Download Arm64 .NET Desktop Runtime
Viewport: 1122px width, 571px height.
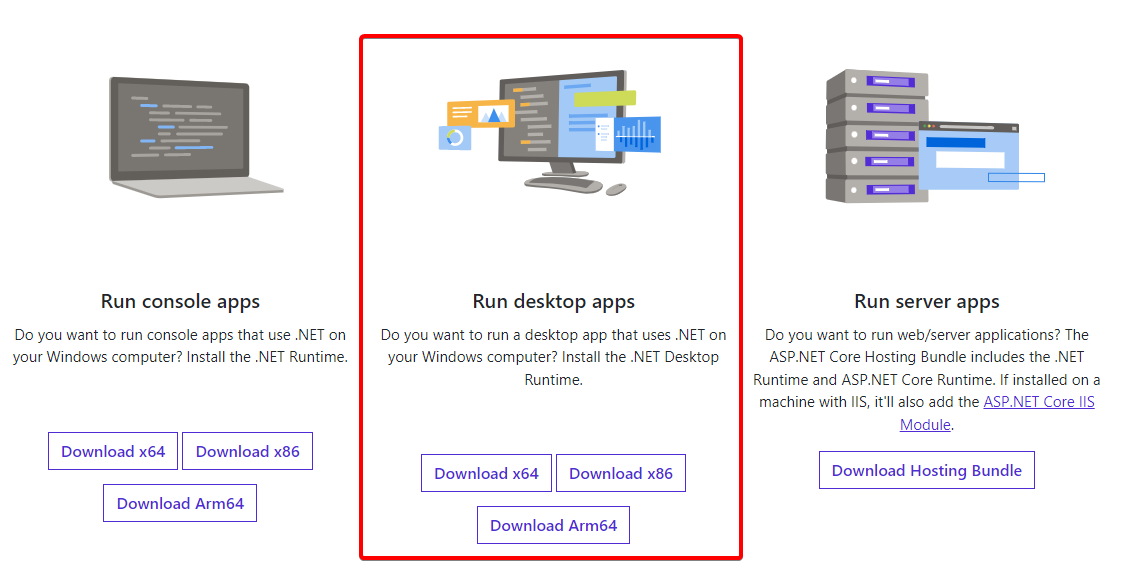553,525
